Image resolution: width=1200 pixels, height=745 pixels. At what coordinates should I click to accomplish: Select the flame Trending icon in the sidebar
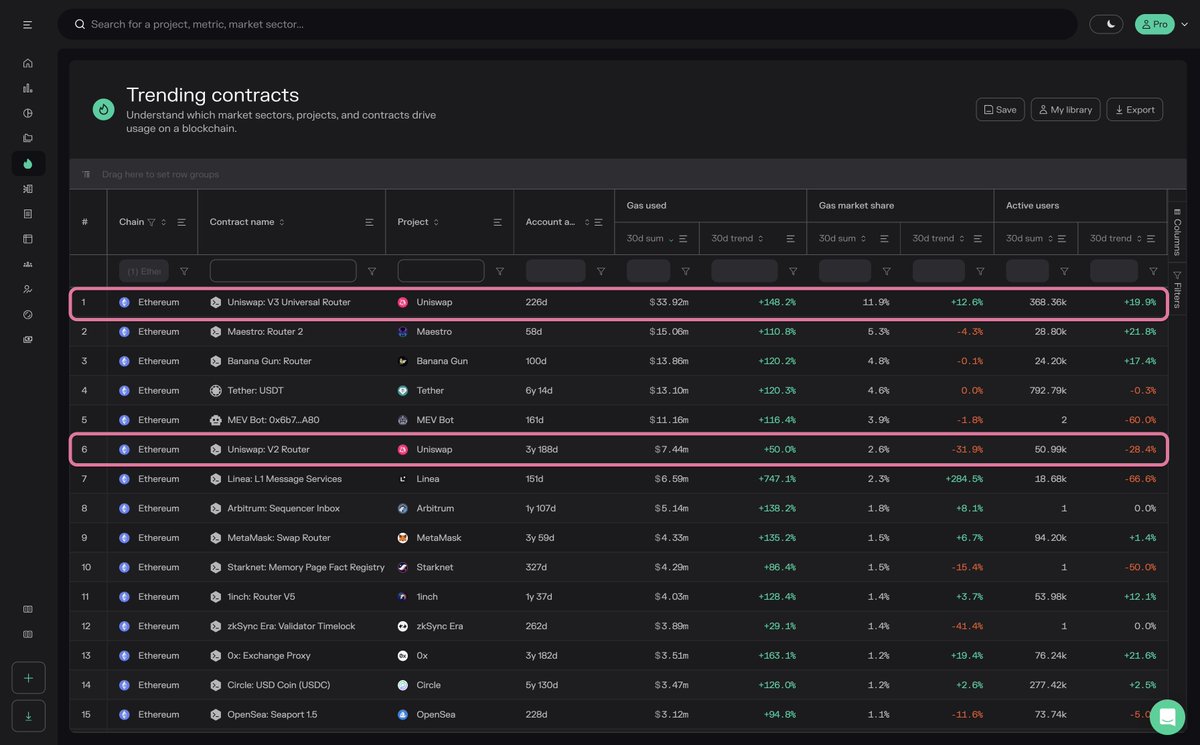pyautogui.click(x=28, y=162)
